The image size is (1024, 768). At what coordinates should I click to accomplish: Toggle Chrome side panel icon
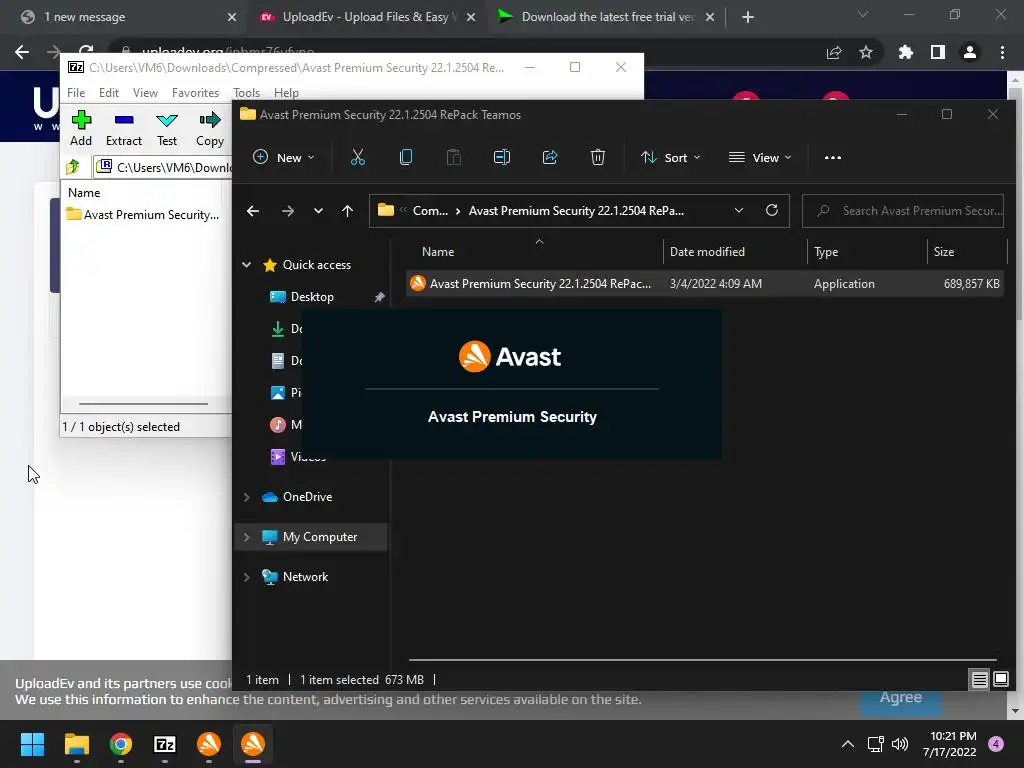click(x=938, y=52)
